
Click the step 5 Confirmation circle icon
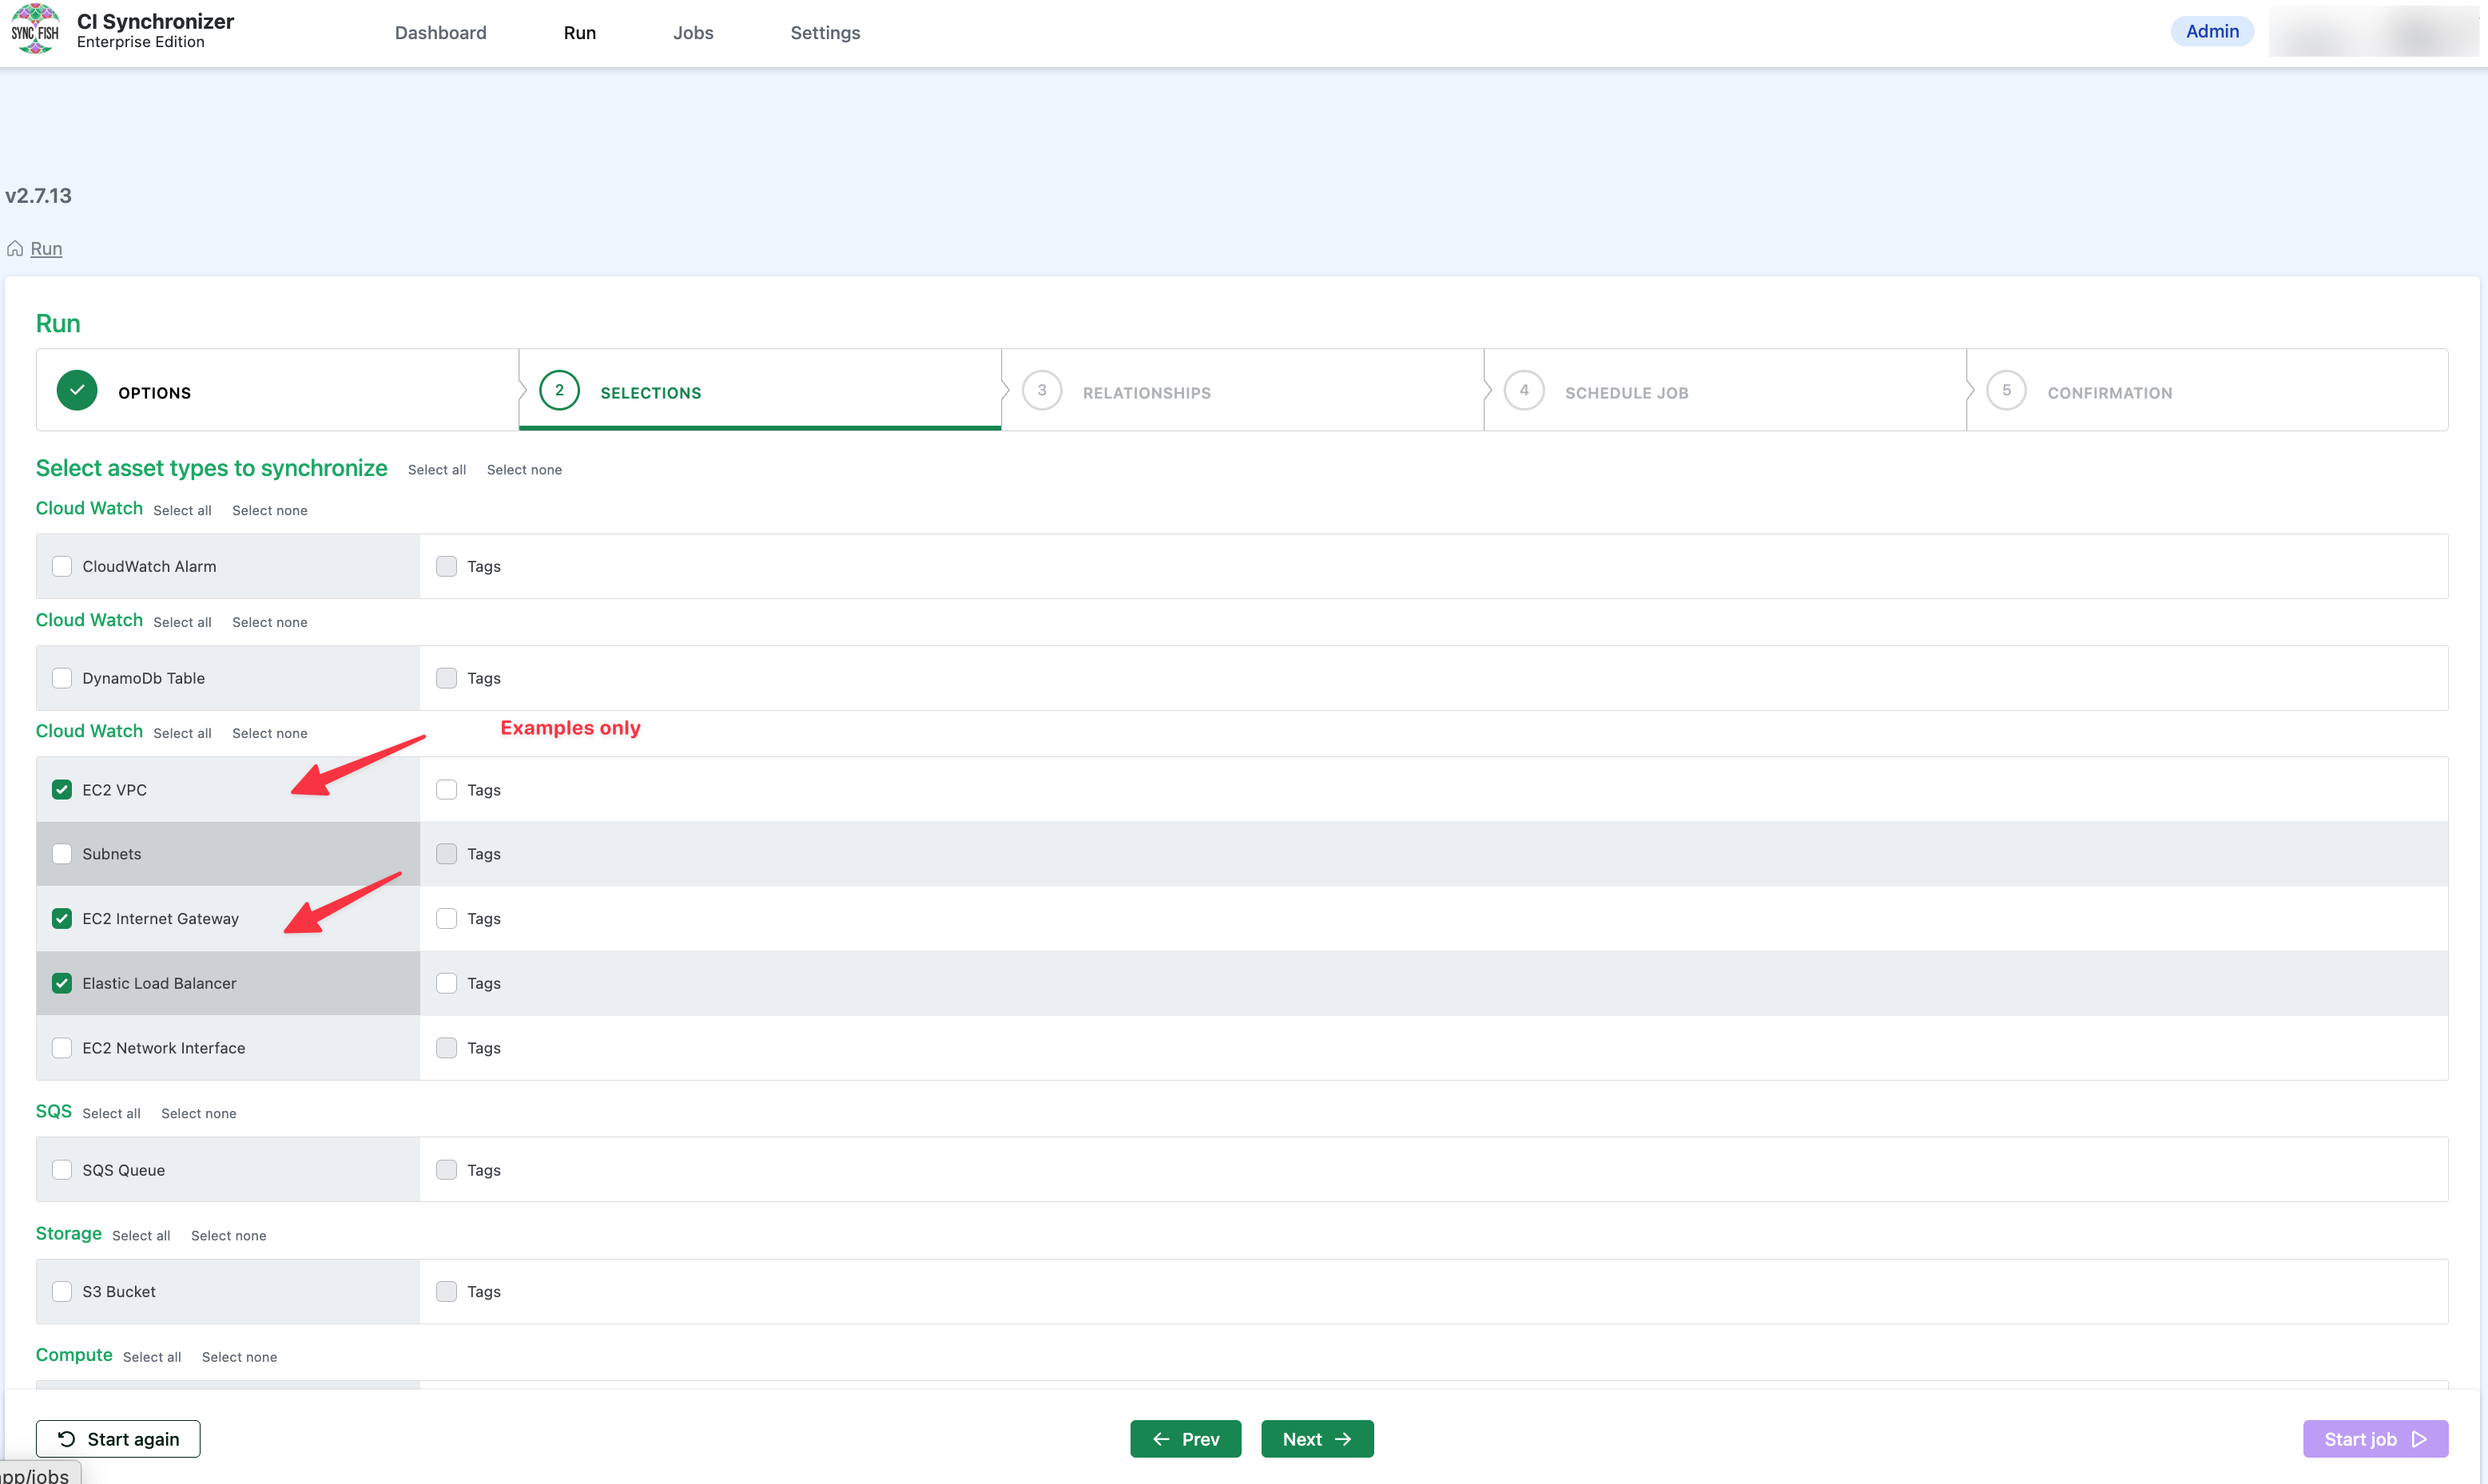[2006, 391]
